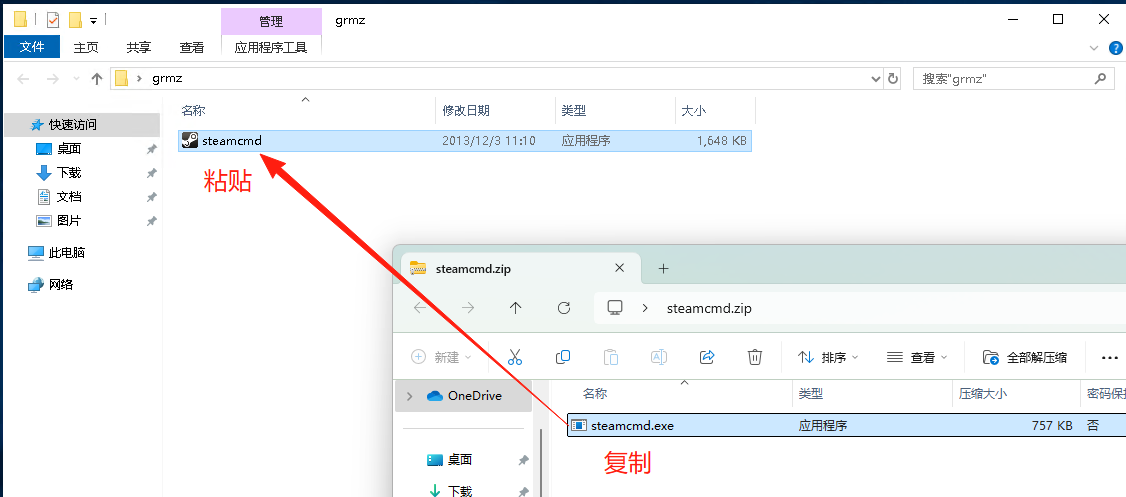Open the help question mark icon
Screen dimensions: 1126x497
click(1115, 48)
